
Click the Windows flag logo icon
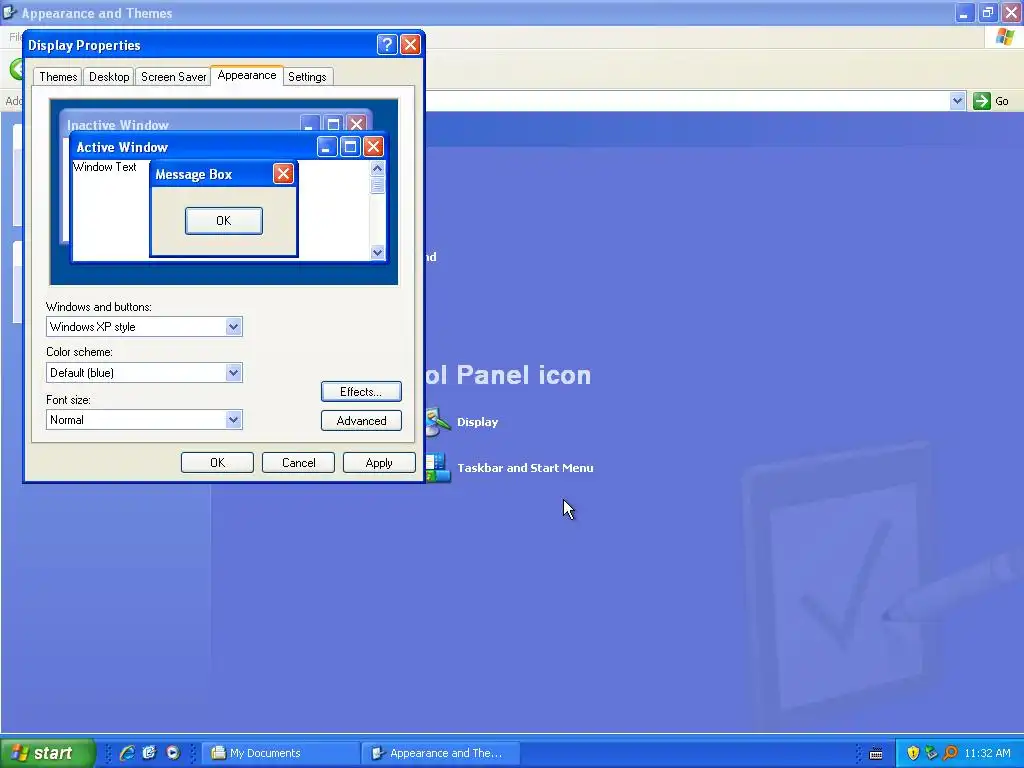point(1005,37)
